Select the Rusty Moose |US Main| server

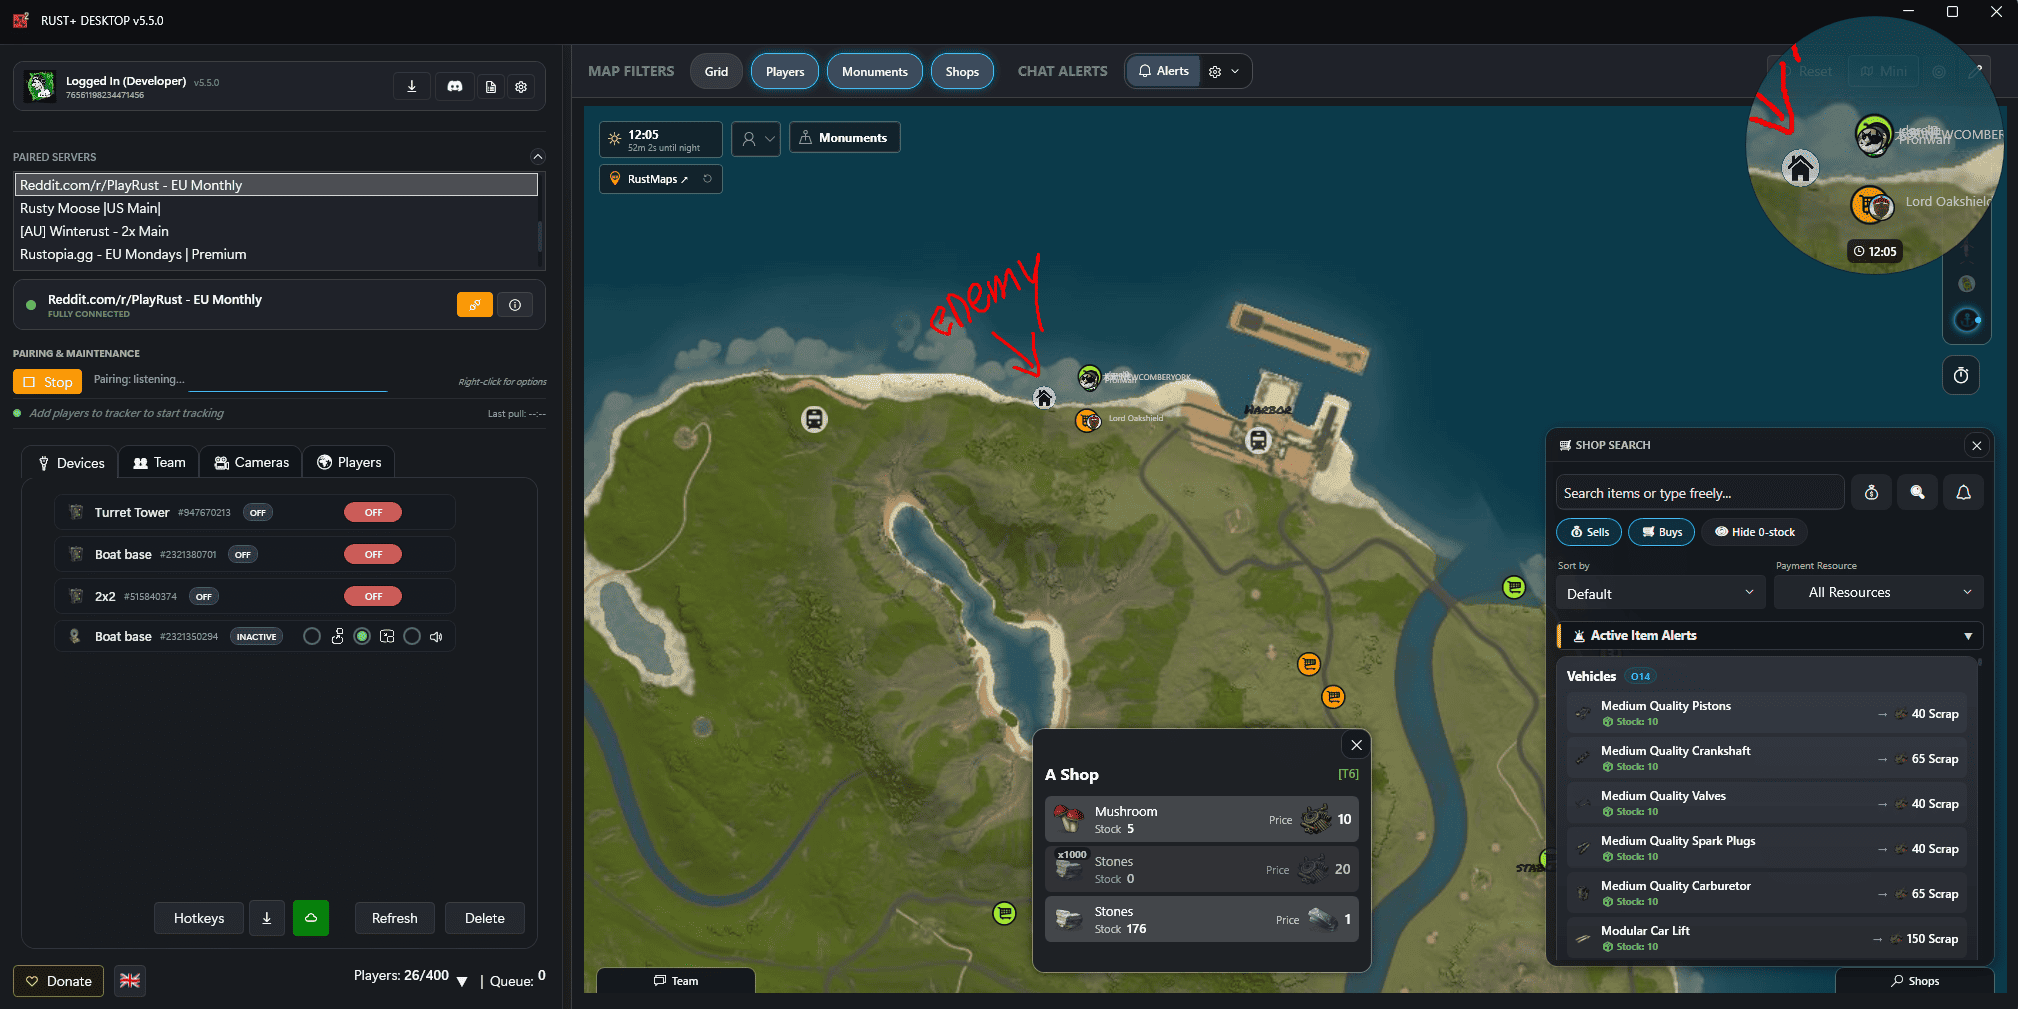click(x=276, y=208)
